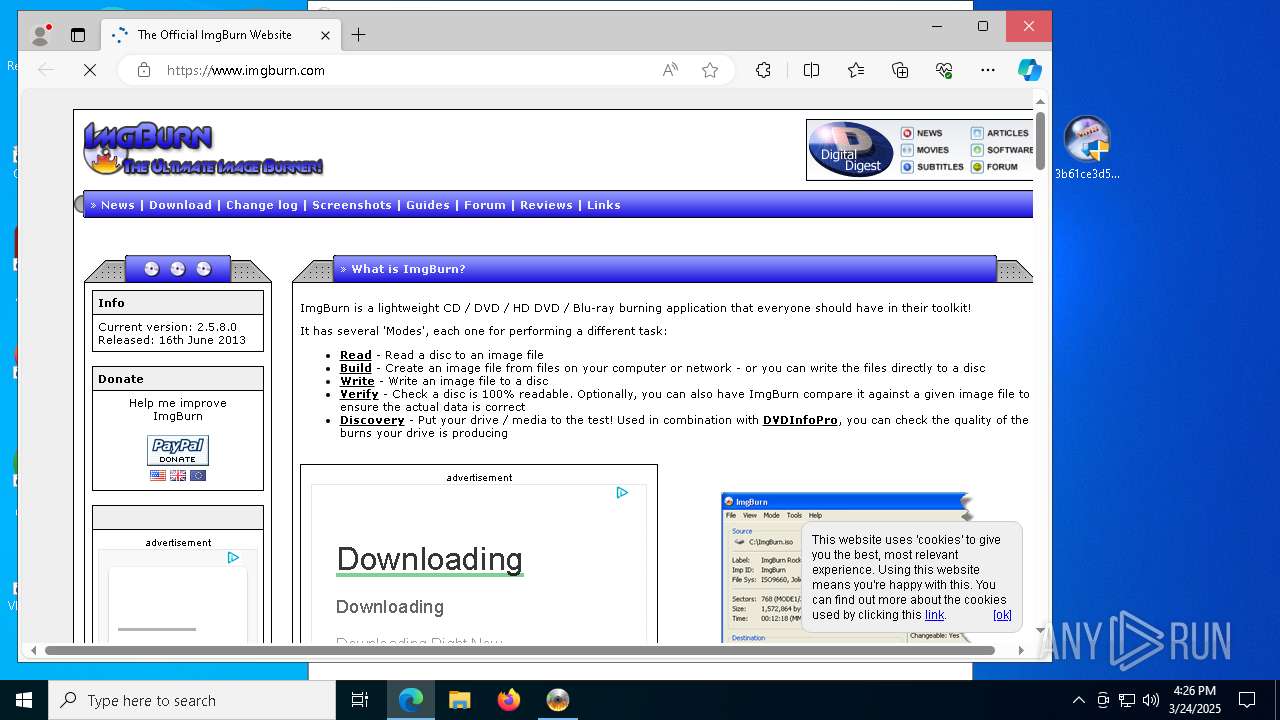The height and width of the screenshot is (720, 1280).
Task: Toggle Split screen view
Action: click(811, 70)
